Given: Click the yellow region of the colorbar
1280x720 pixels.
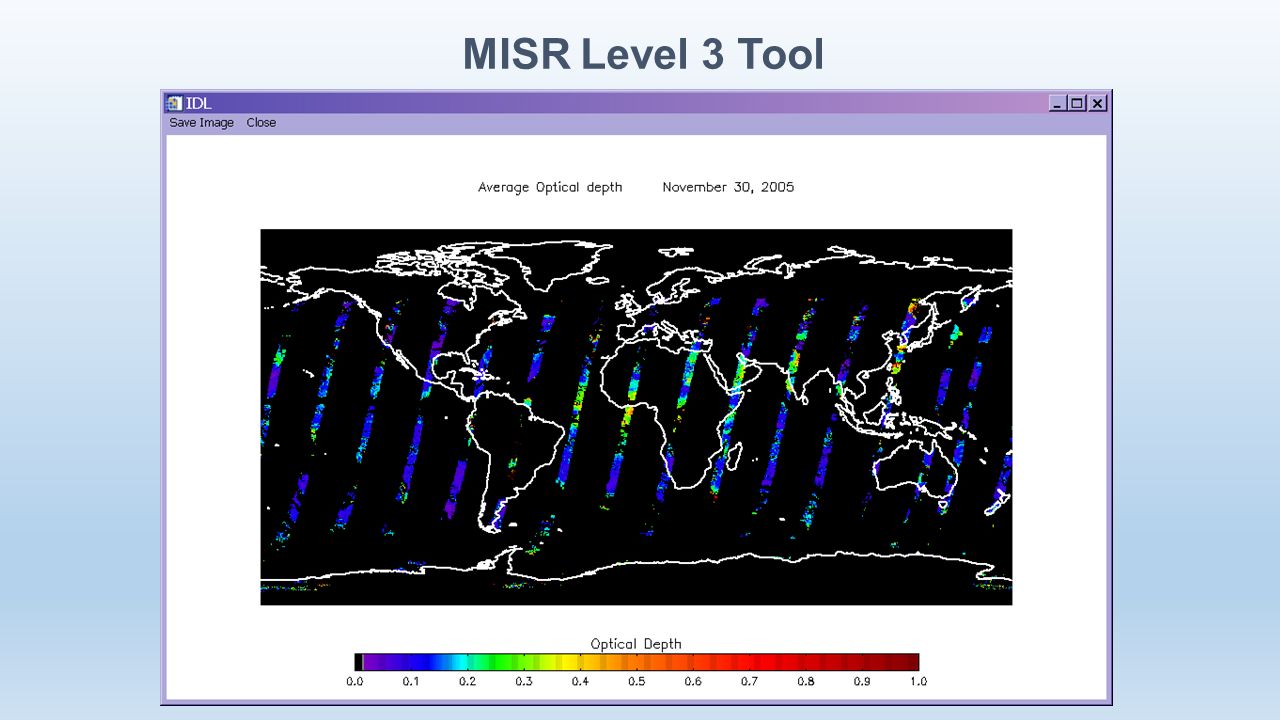Looking at the screenshot, I should [568, 662].
